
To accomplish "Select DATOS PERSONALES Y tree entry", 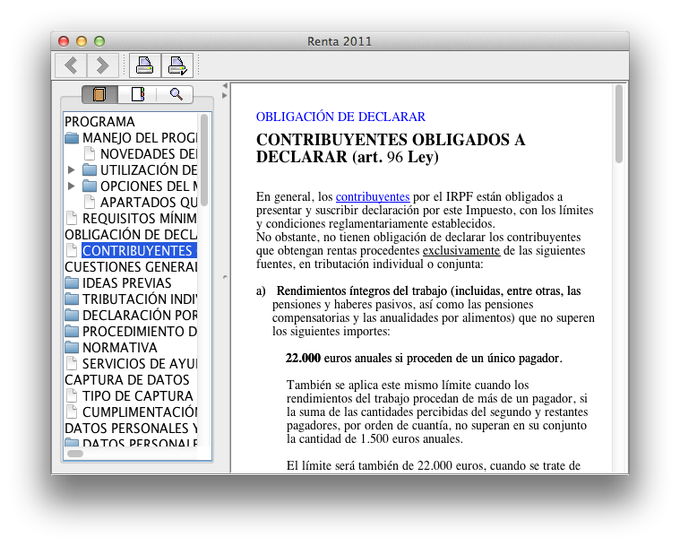I will pos(131,428).
